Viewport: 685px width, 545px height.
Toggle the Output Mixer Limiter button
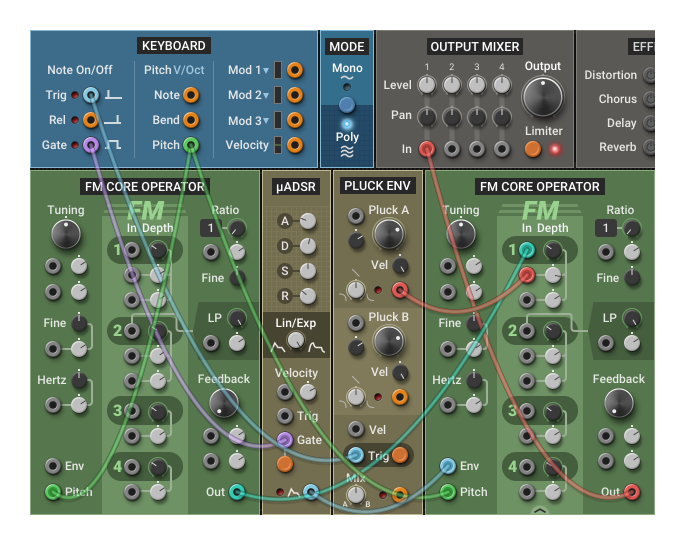click(x=533, y=149)
